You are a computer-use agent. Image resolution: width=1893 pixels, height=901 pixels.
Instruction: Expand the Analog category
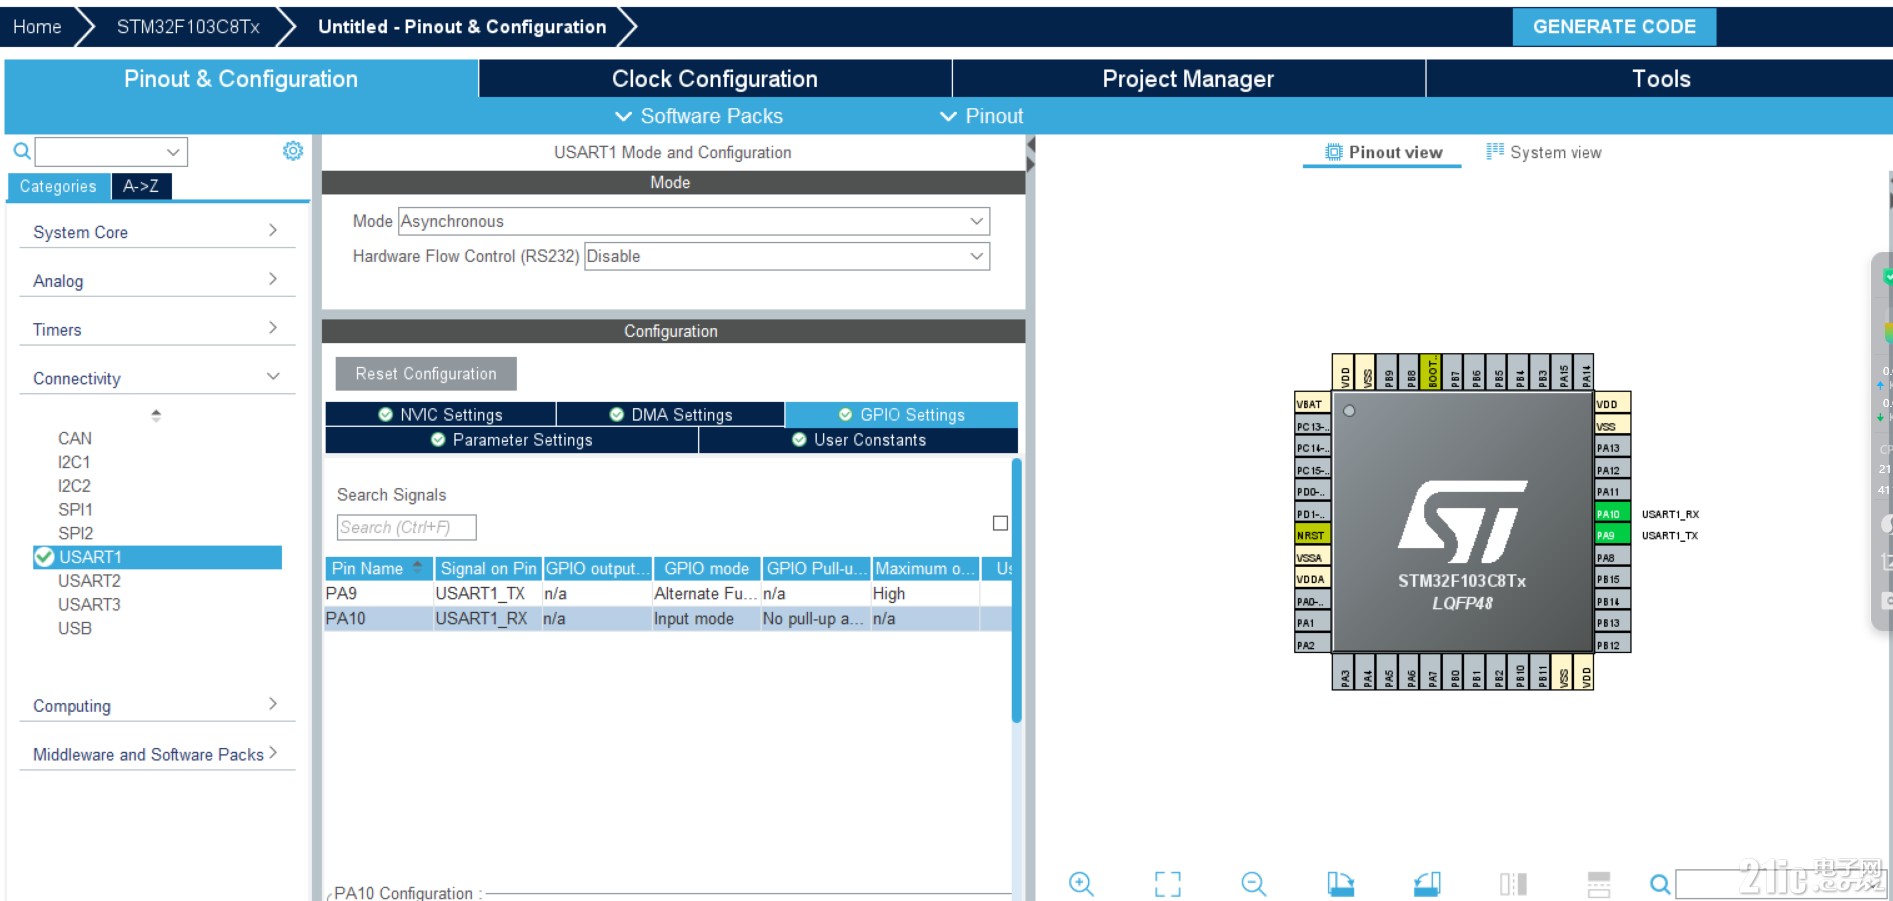coord(157,280)
